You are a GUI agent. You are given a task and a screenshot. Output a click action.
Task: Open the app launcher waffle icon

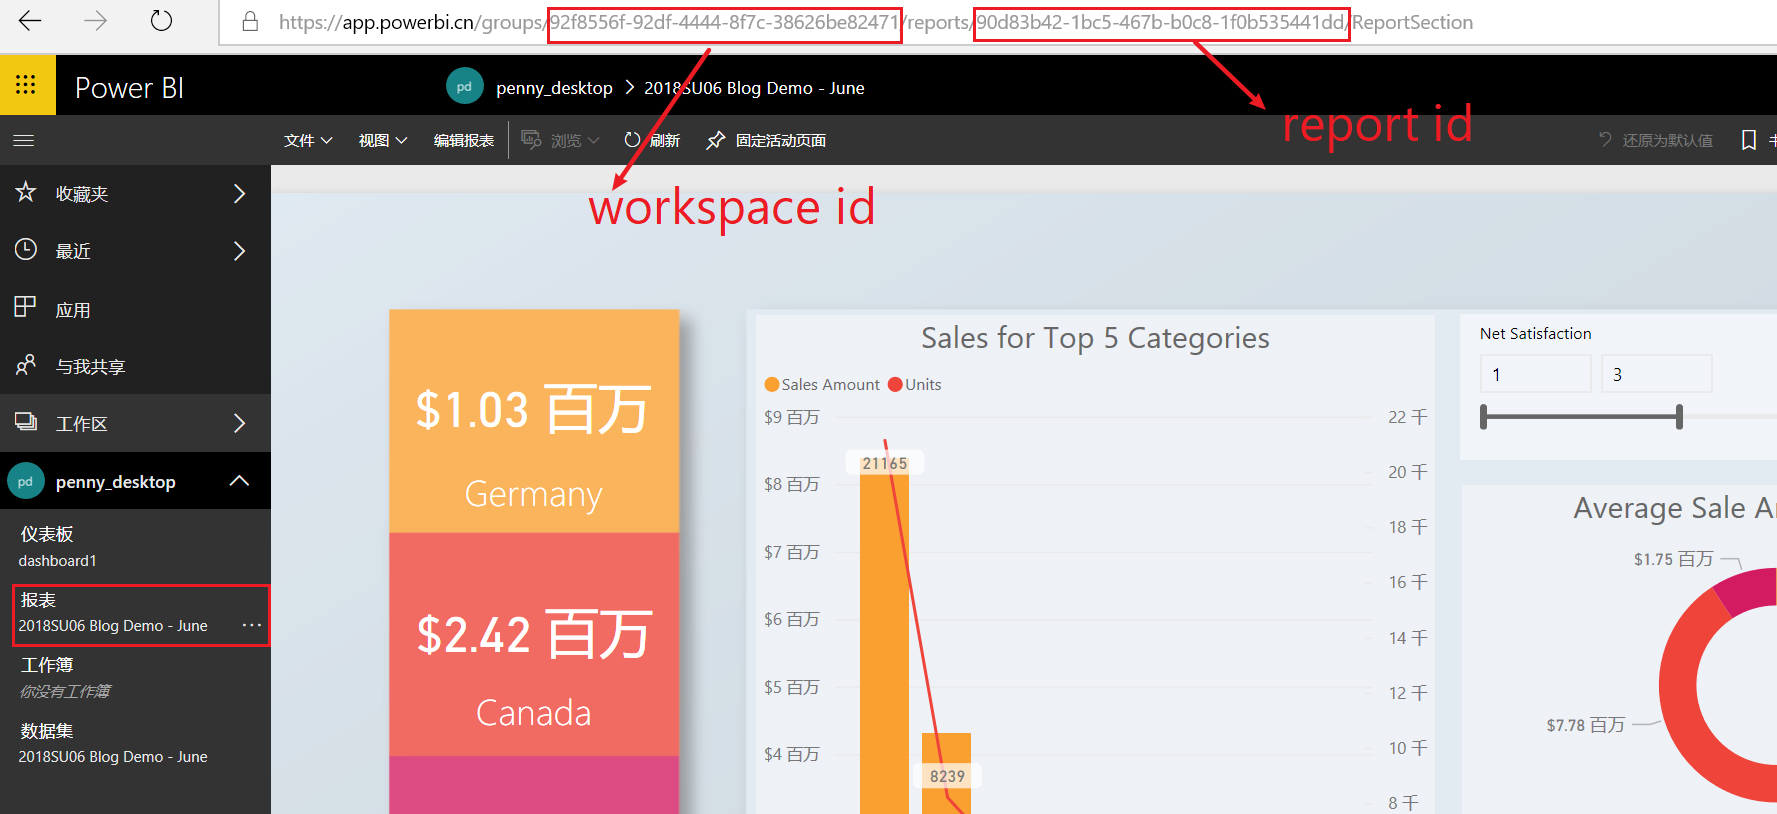coord(26,85)
